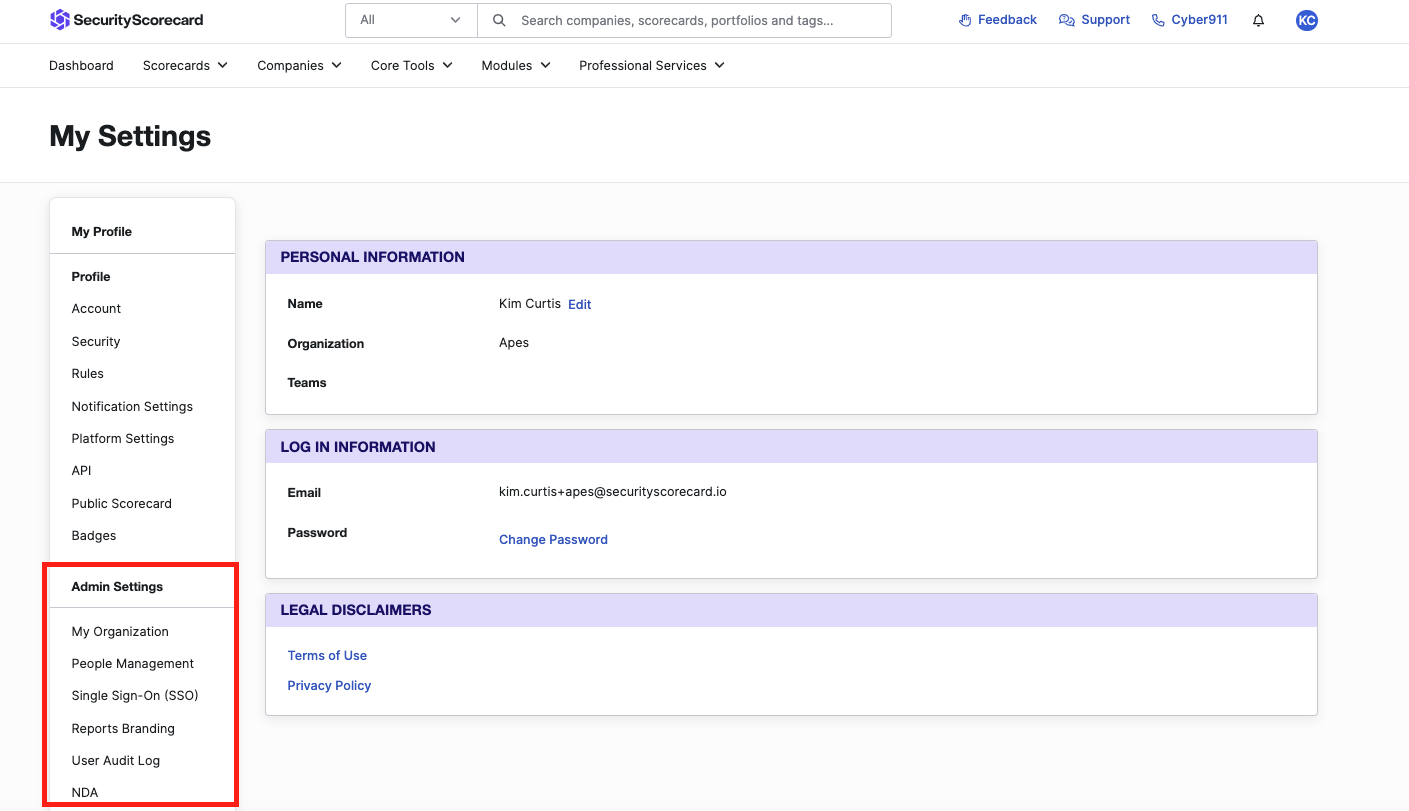Viewport: 1409px width, 811px height.
Task: Open Platform Settings
Action: point(123,438)
